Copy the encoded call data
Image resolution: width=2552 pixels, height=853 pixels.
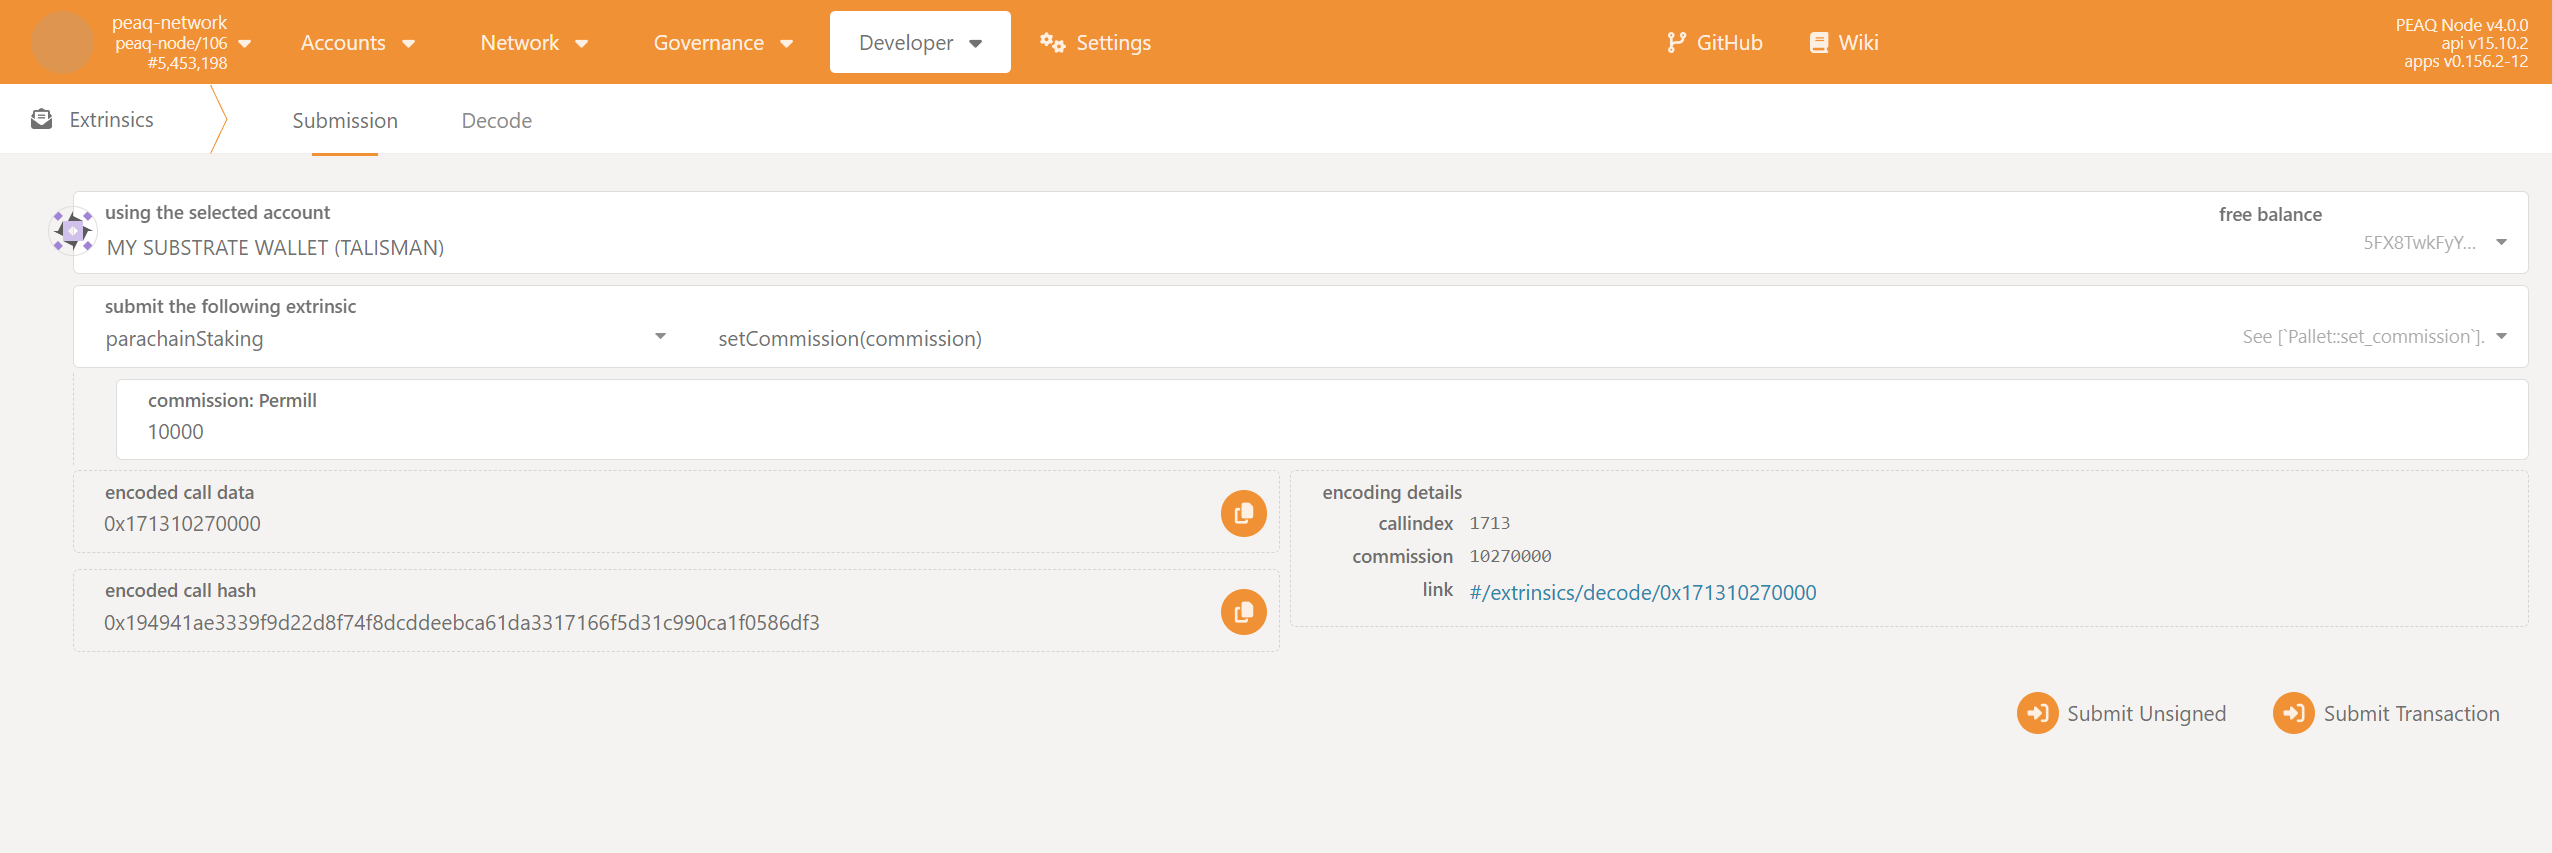pos(1243,513)
